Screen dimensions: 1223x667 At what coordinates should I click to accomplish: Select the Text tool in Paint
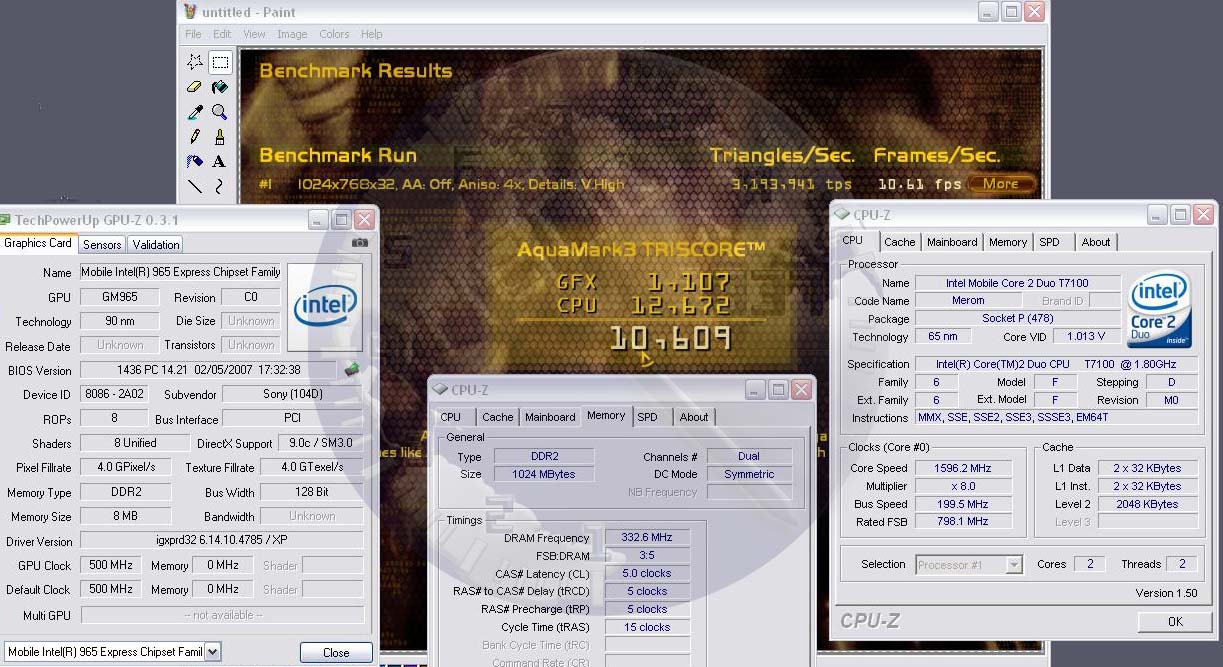tap(220, 161)
